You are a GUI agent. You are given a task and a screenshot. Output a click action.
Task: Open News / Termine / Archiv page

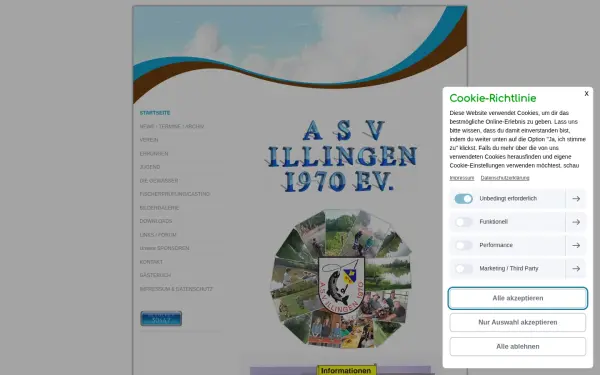[x=172, y=126]
